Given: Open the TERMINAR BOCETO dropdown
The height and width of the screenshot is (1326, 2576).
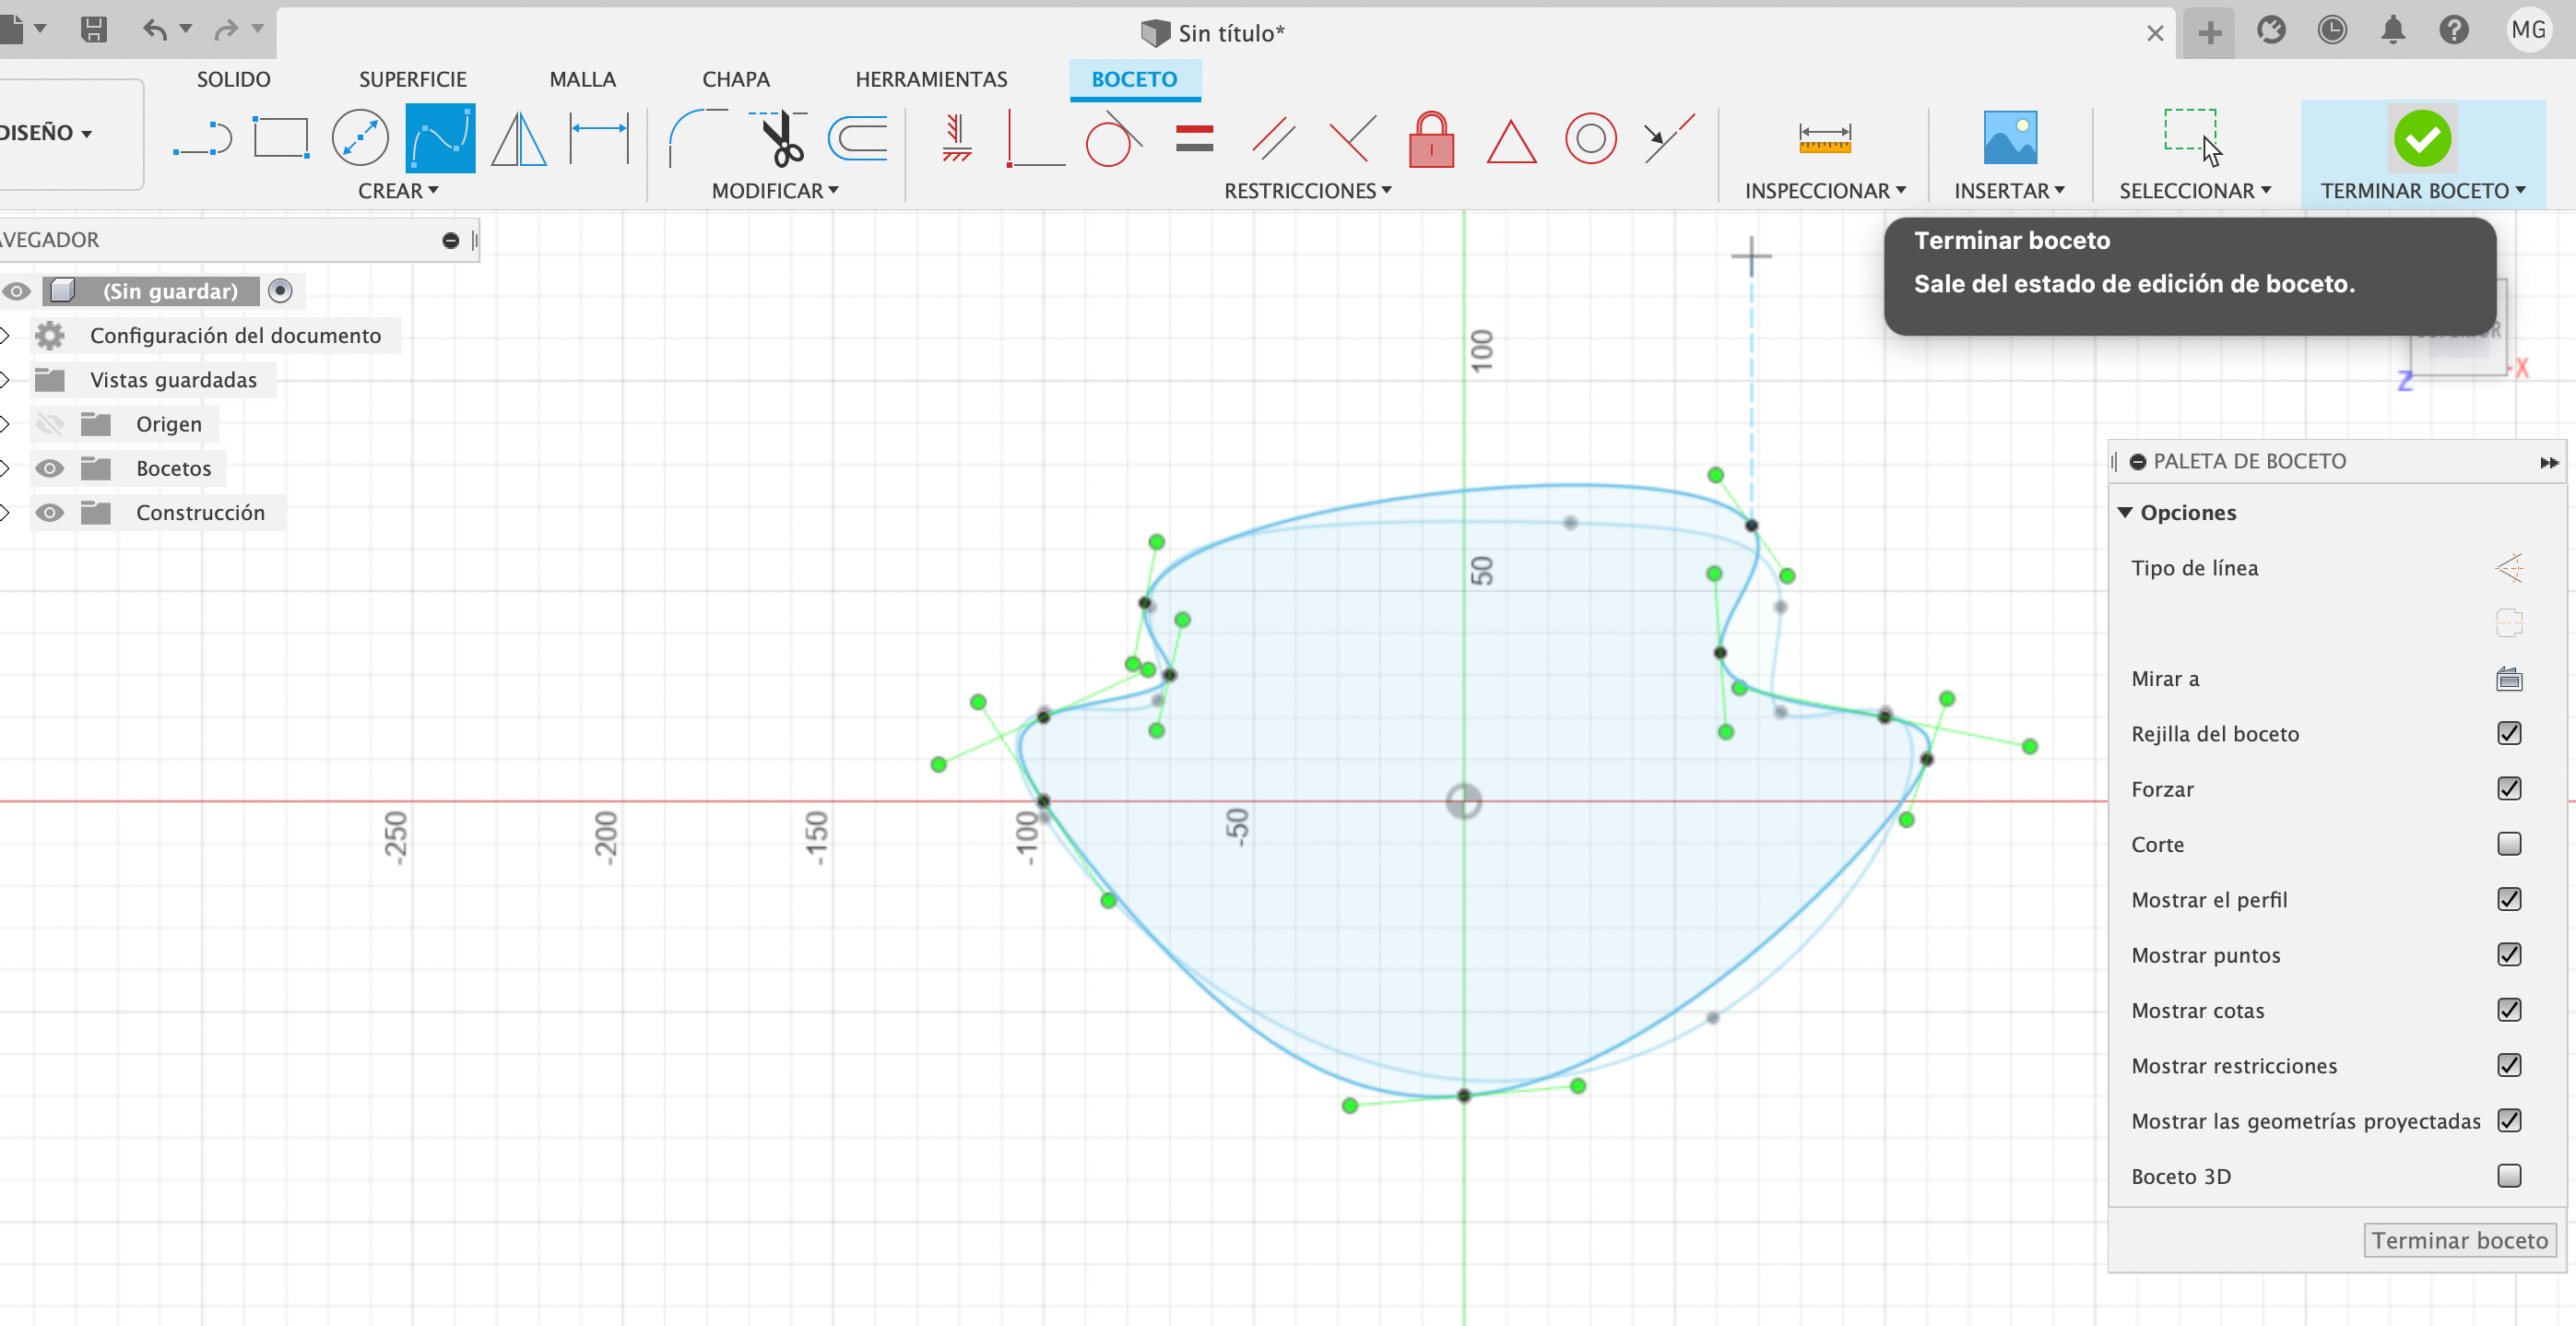Looking at the screenshot, I should coord(2423,190).
